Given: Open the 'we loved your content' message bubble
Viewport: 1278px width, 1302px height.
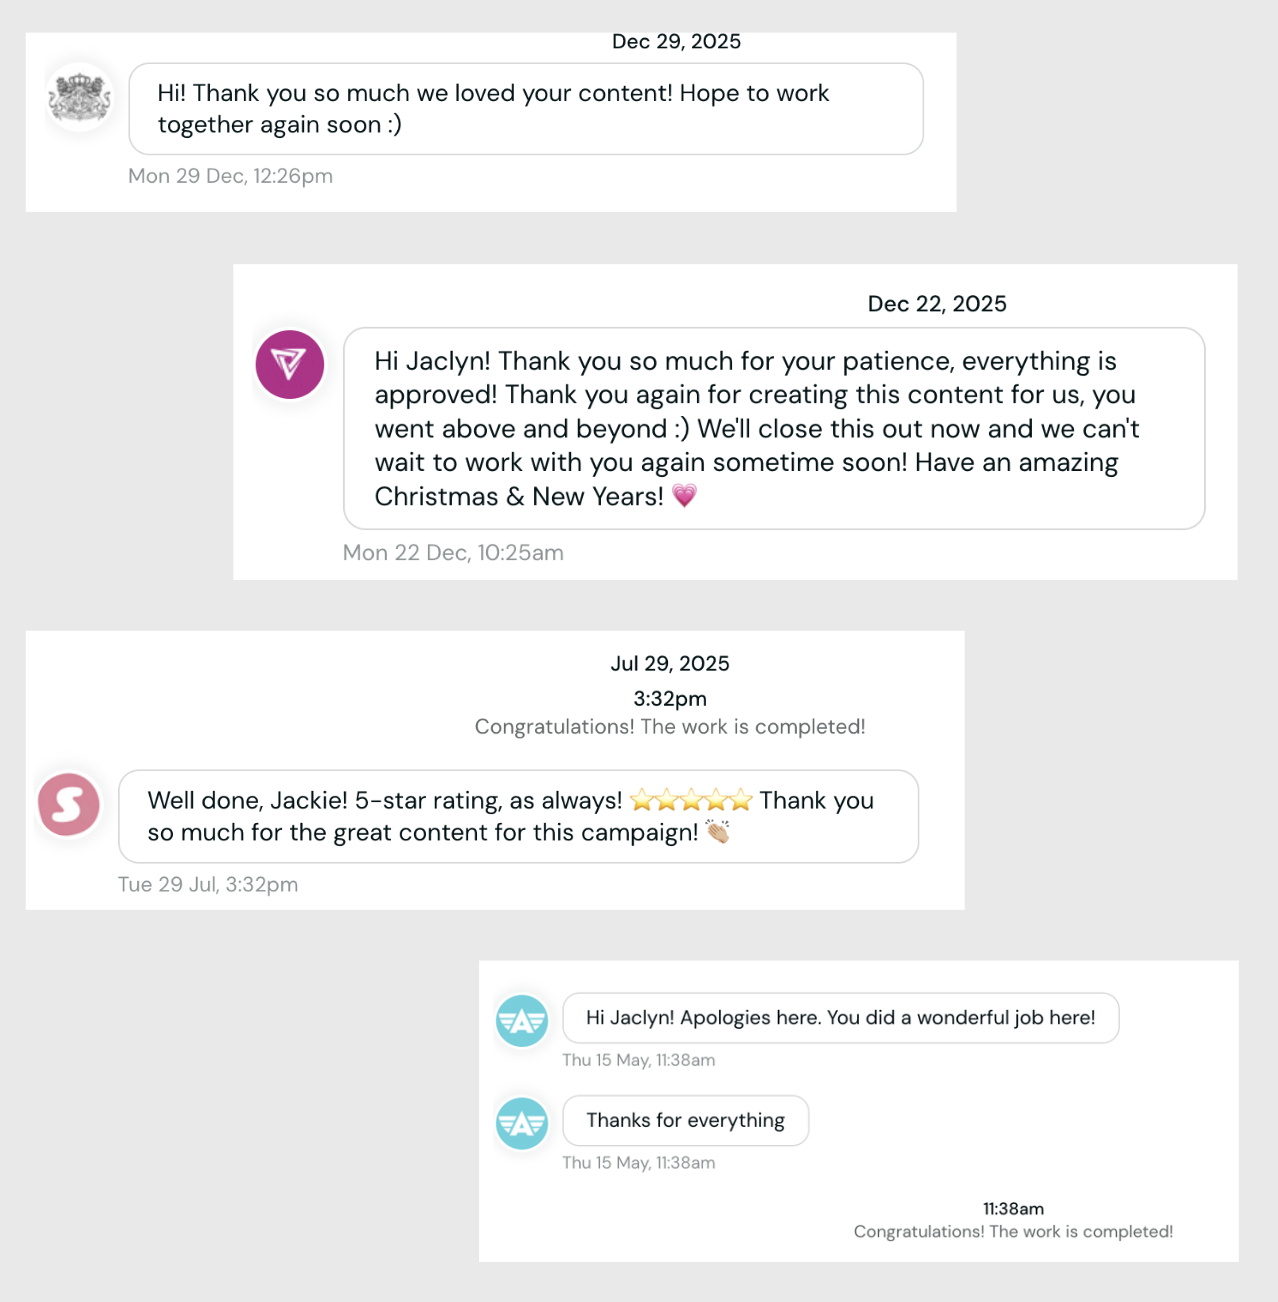Looking at the screenshot, I should tap(526, 109).
